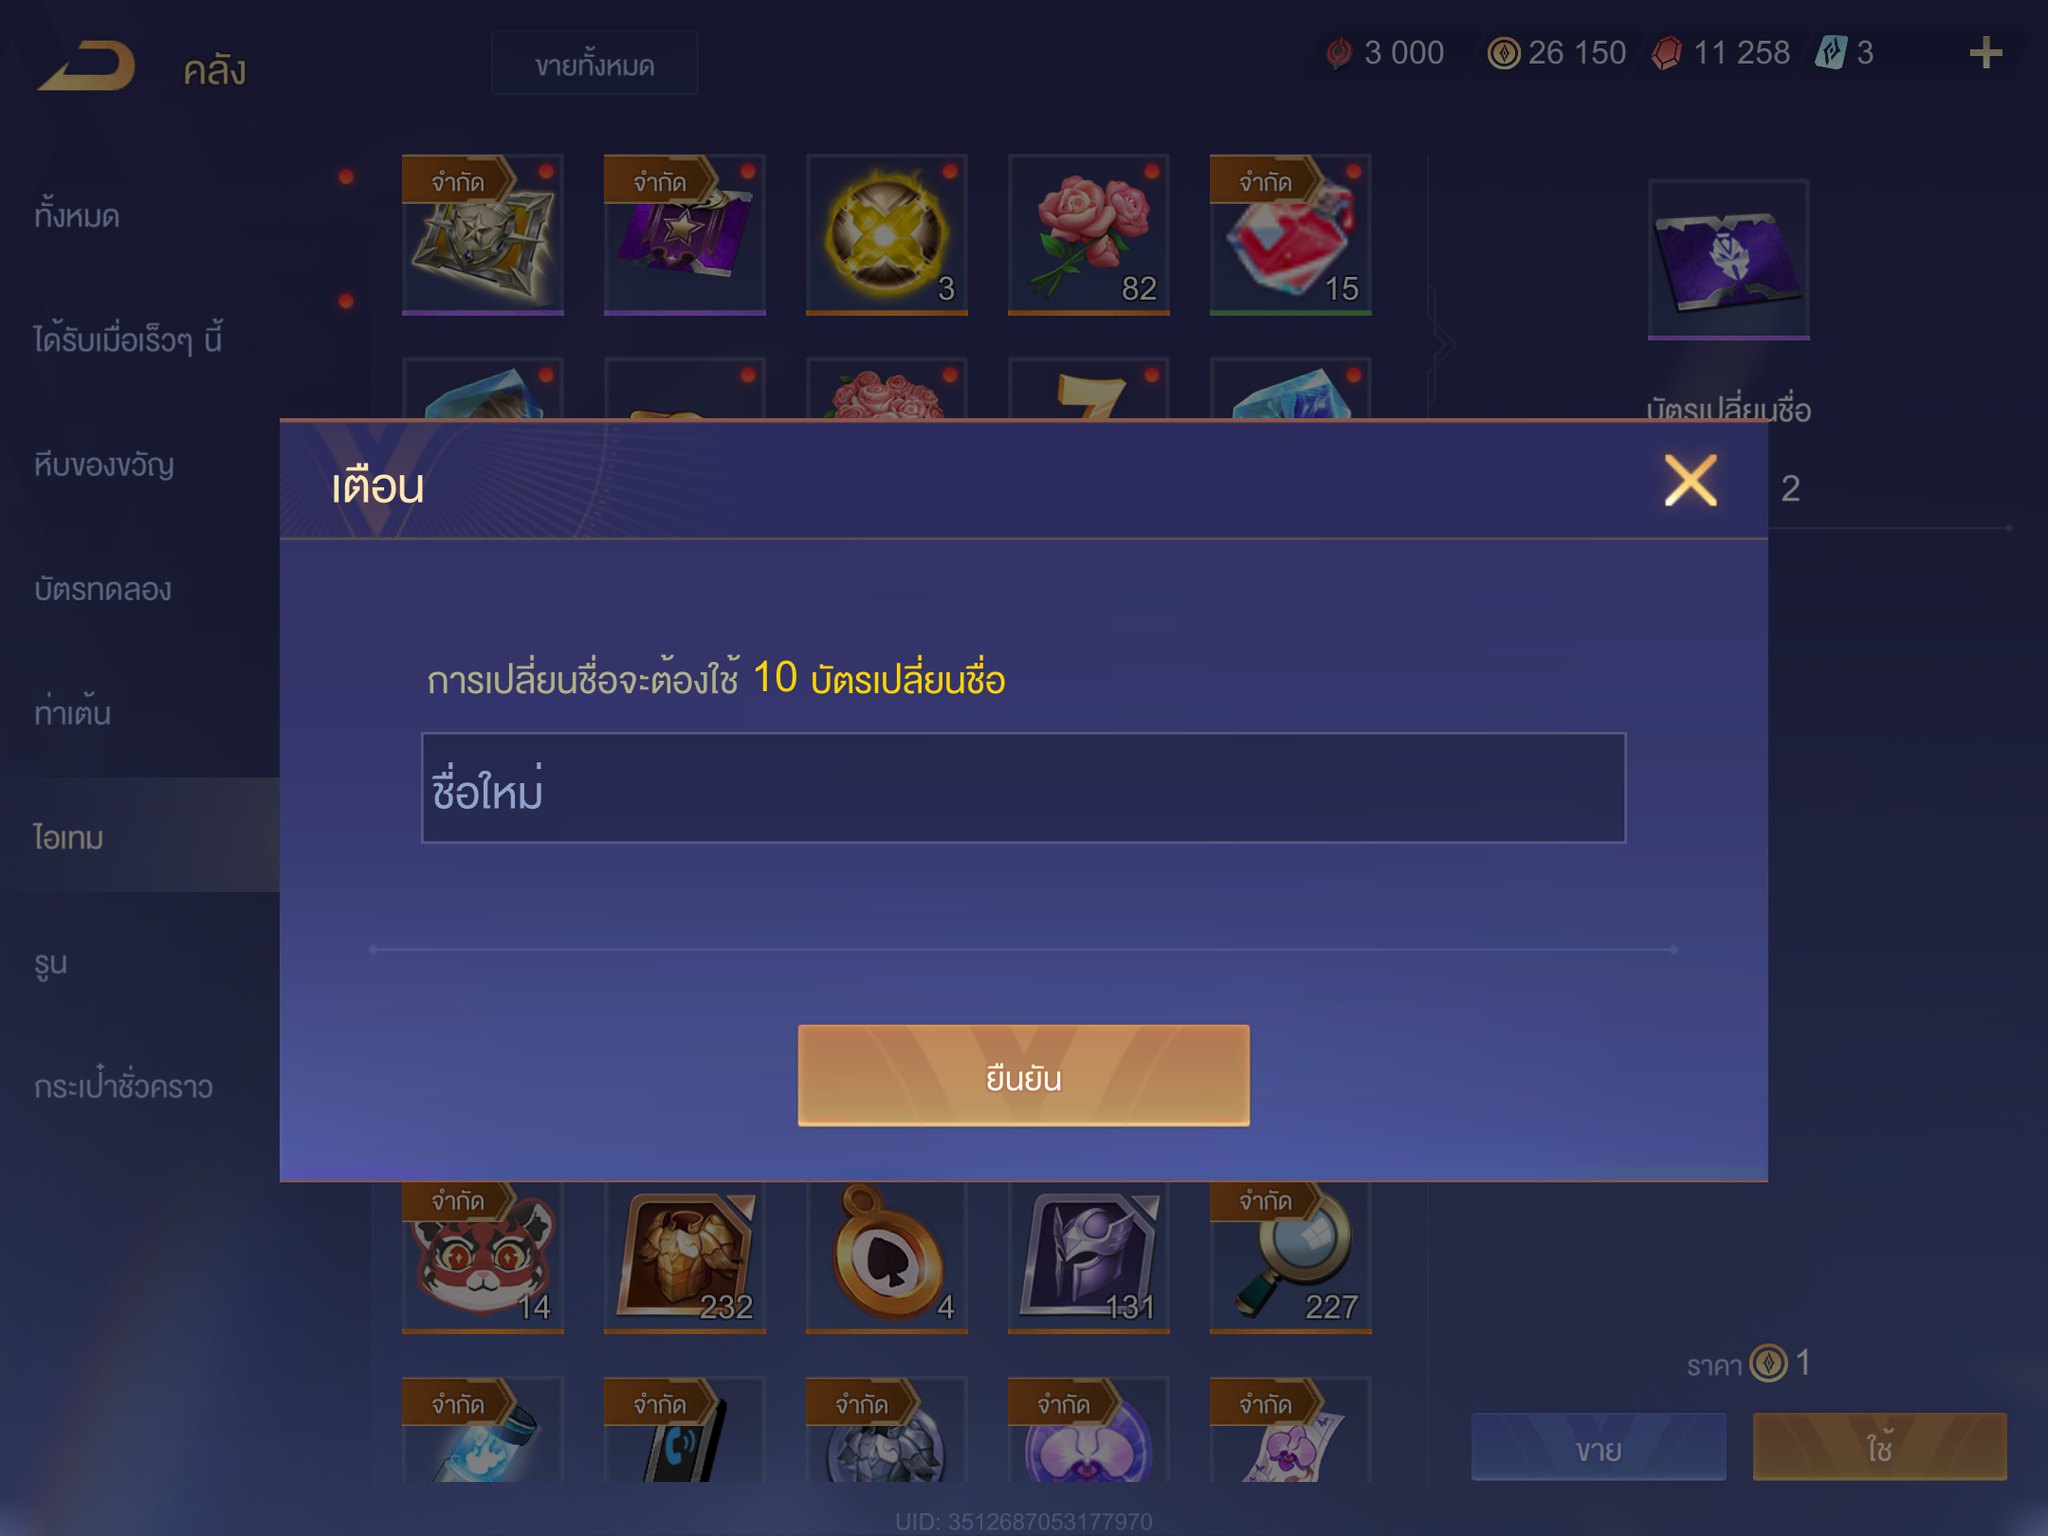Click the ยืนยัน confirm button
This screenshot has width=2048, height=1536.
[1023, 1076]
